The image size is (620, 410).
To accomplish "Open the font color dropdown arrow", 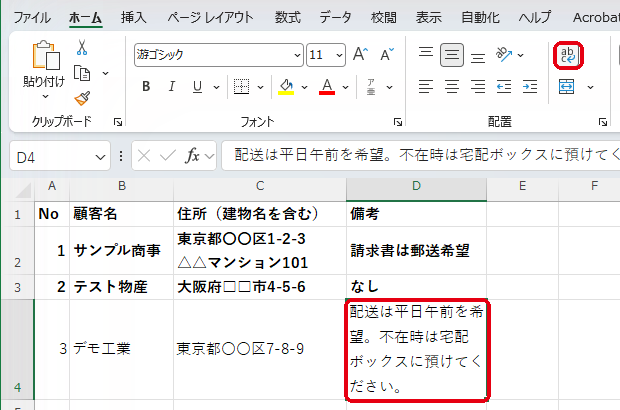I will 346,87.
